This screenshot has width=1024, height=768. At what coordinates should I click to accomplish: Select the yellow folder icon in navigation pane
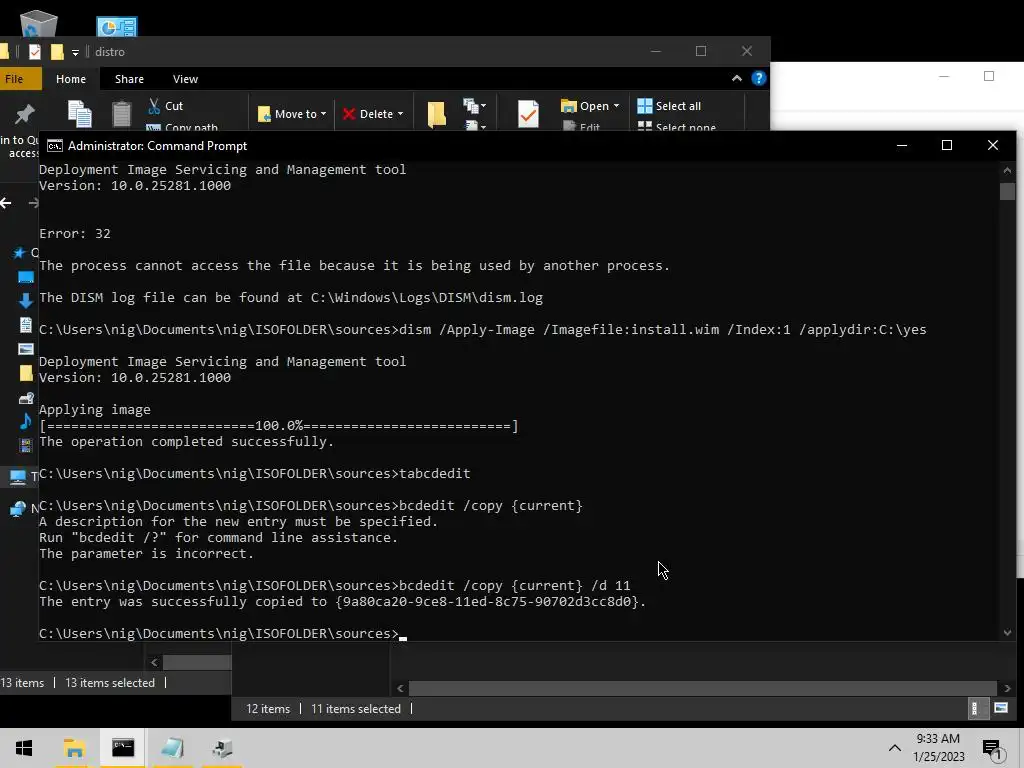(25, 373)
